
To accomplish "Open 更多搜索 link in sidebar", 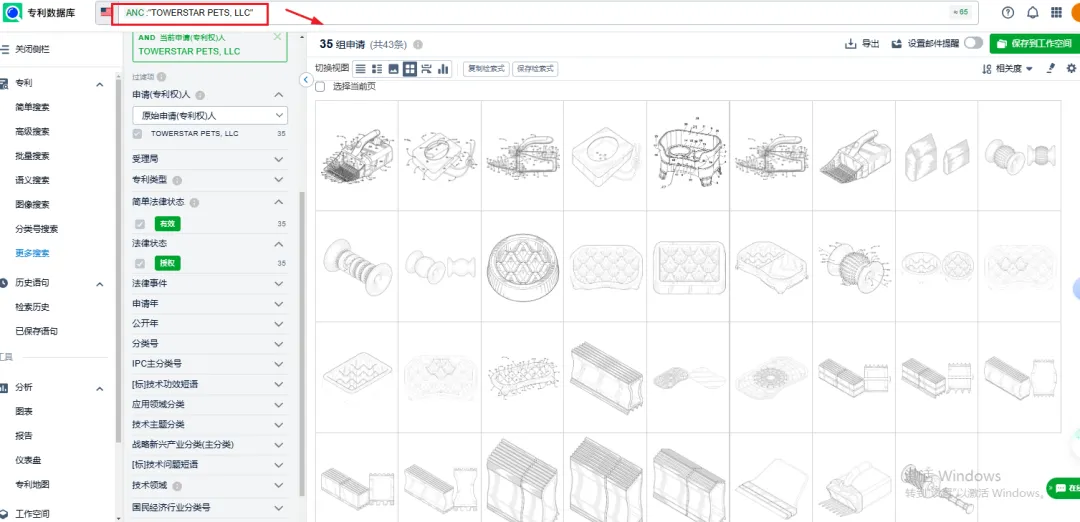I will (x=32, y=253).
